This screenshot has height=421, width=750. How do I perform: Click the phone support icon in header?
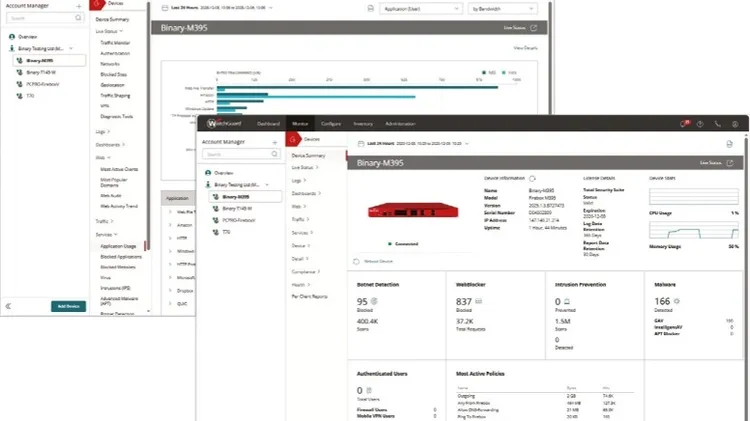point(718,123)
